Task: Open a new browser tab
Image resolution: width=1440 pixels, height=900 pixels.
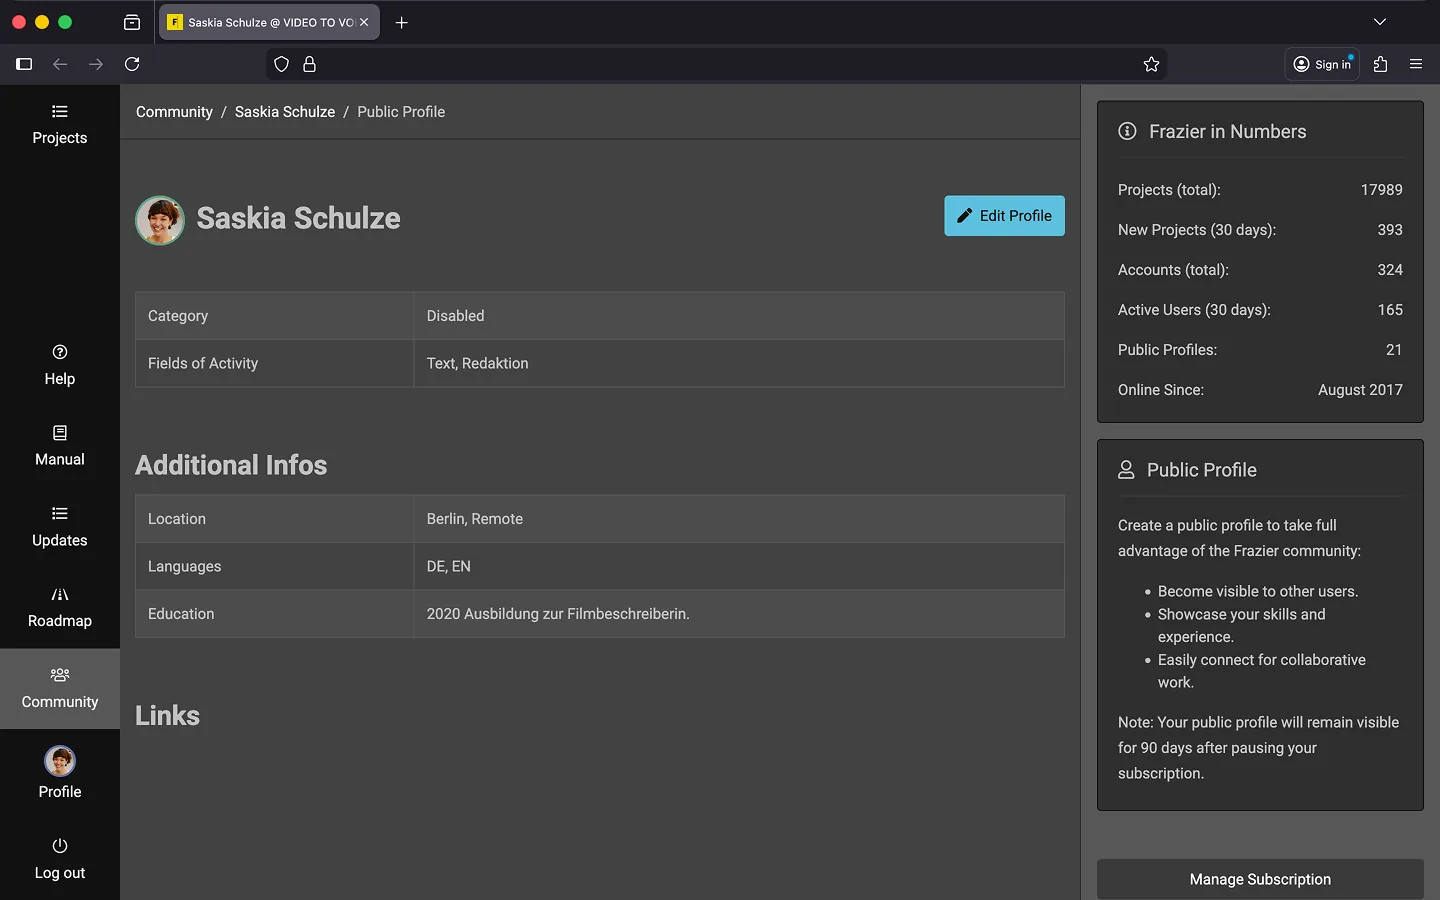Action: click(401, 22)
